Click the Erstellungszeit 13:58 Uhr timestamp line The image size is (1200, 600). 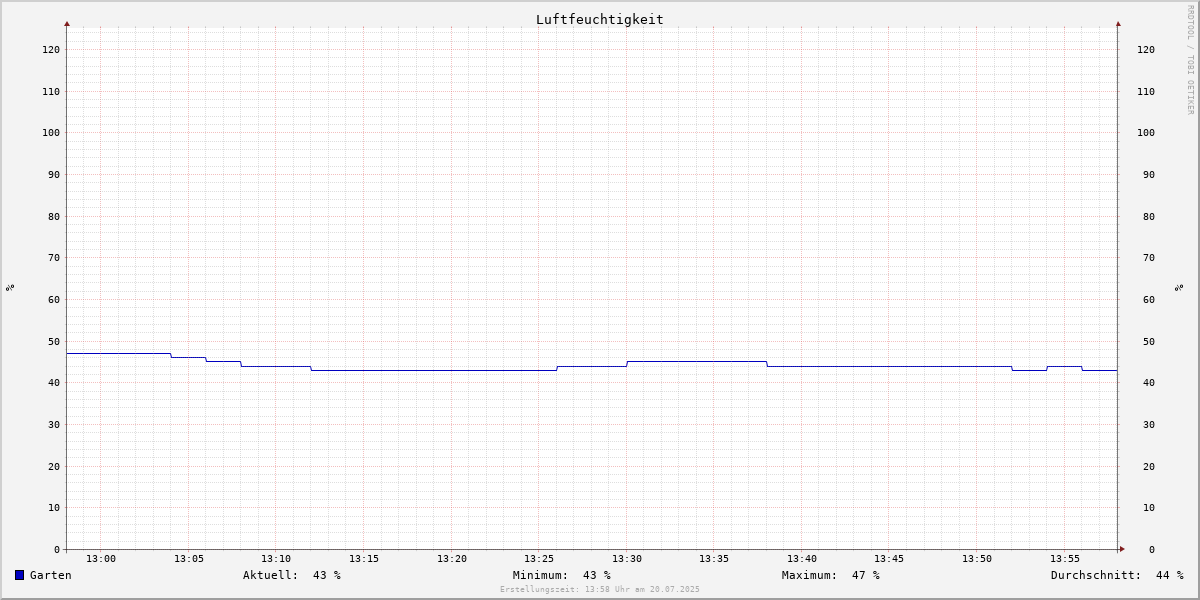tap(600, 590)
